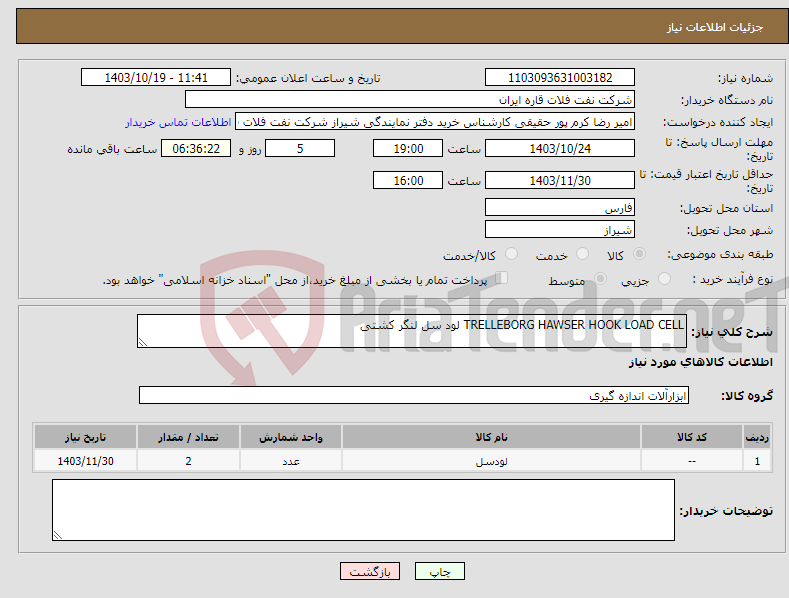The height and width of the screenshot is (598, 789).
Task: Click the کد کالا column header
Action: point(692,437)
